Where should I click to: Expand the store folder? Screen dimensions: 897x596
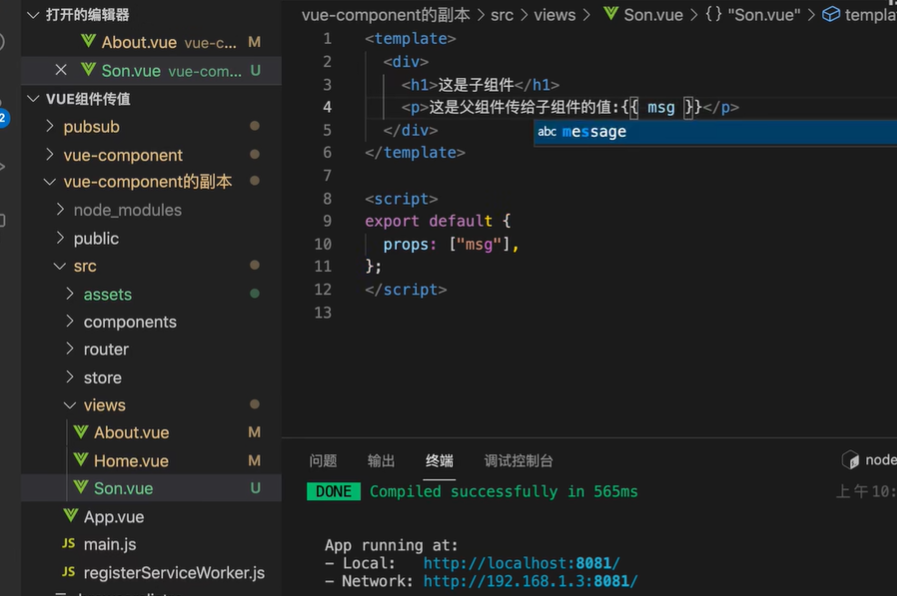(70, 377)
